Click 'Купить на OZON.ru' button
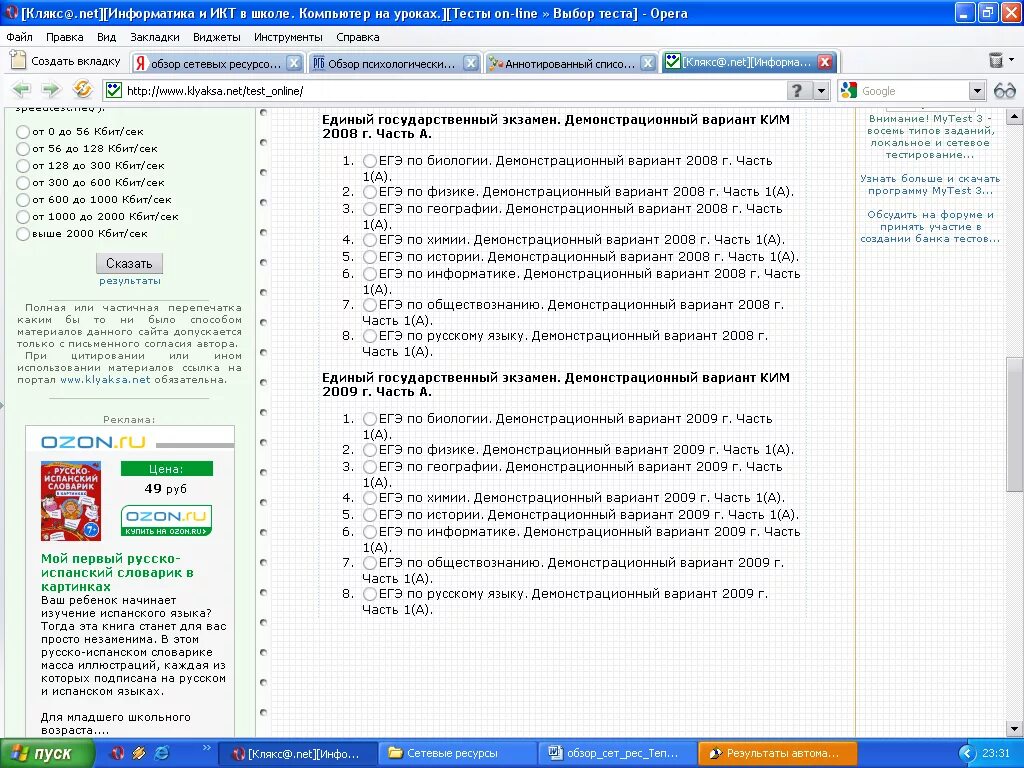The height and width of the screenshot is (768, 1024). 167,520
